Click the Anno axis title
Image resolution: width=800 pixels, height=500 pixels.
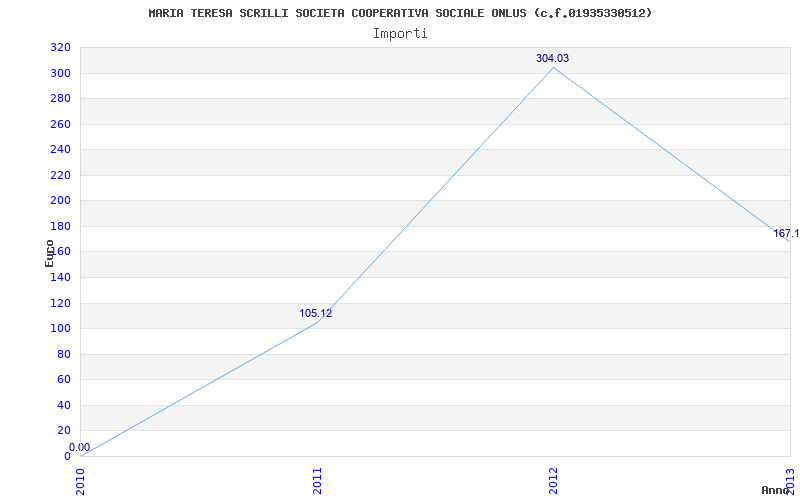[x=775, y=490]
